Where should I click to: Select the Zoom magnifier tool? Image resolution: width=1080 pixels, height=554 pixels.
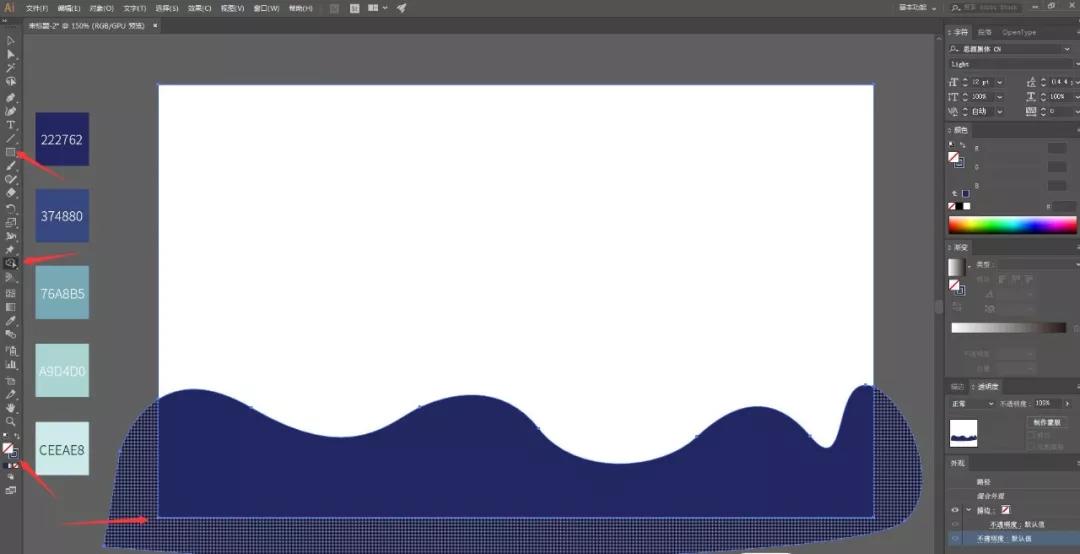tap(11, 422)
